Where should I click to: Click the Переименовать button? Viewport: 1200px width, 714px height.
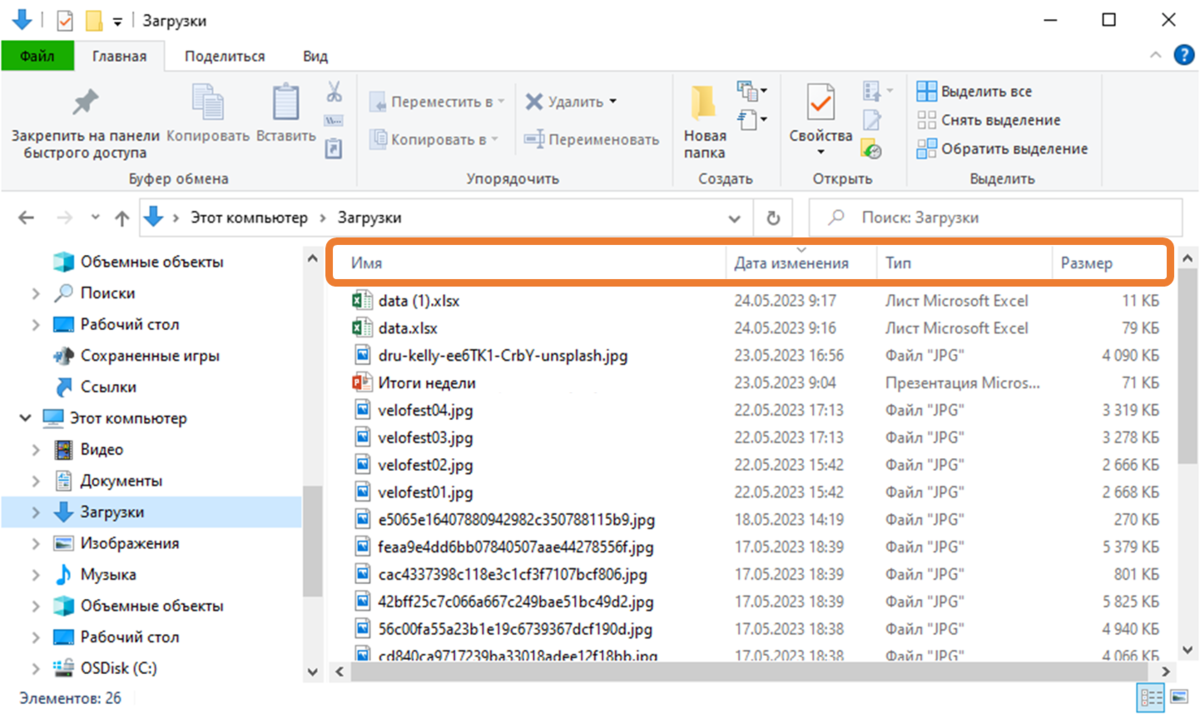[x=592, y=140]
